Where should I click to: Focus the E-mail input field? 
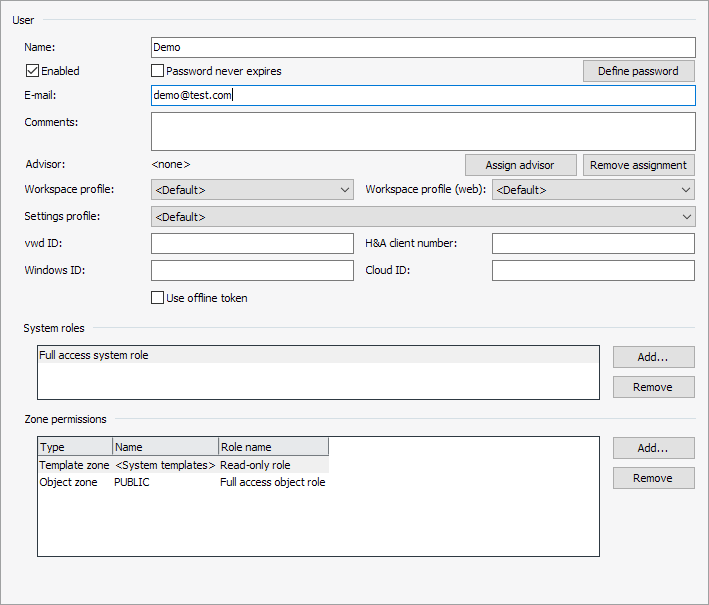pos(422,95)
